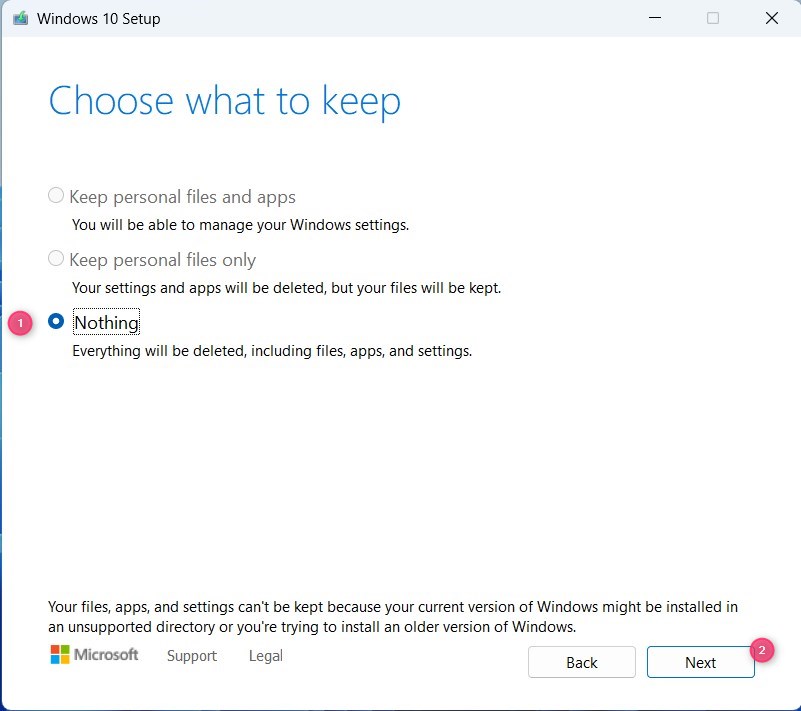Click the 'Your files, apps, and settings can't be kept' notice

(x=393, y=617)
